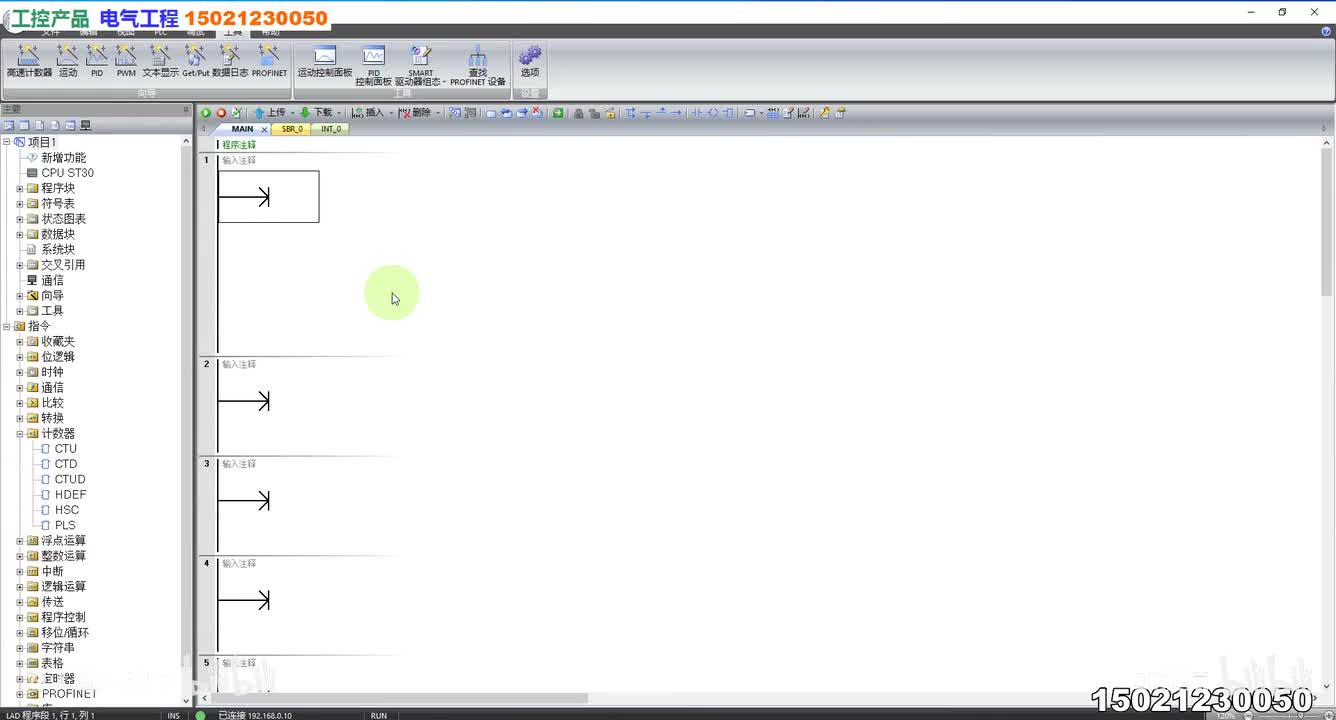Click 上传 upload button
Image resolution: width=1336 pixels, height=720 pixels.
pyautogui.click(x=269, y=113)
